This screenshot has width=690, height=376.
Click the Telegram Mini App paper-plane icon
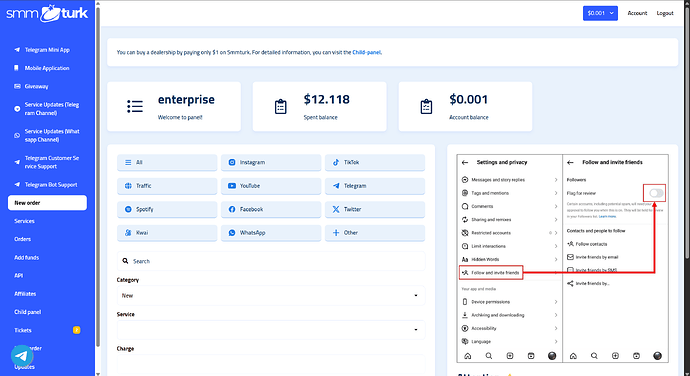pos(17,50)
